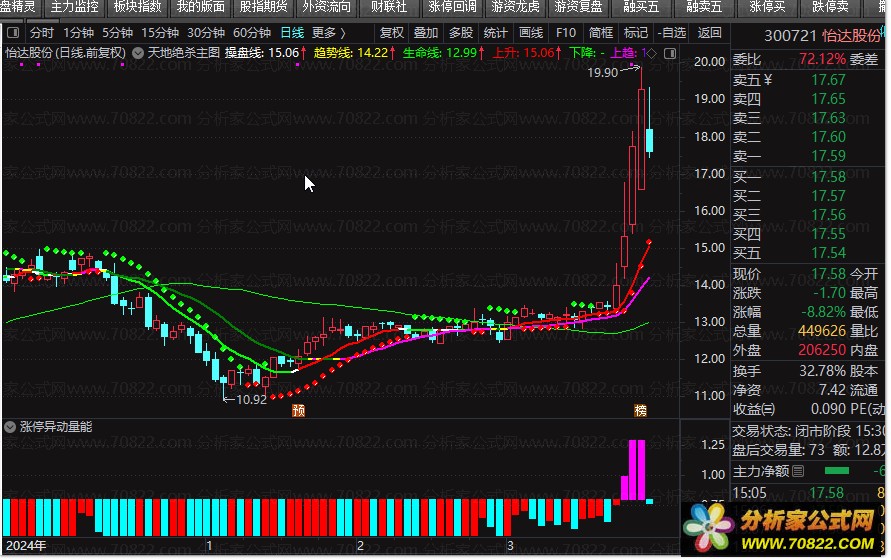Image resolution: width=891 pixels, height=560 pixels.
Task: Click the 多股 multi-stock button
Action: point(461,33)
